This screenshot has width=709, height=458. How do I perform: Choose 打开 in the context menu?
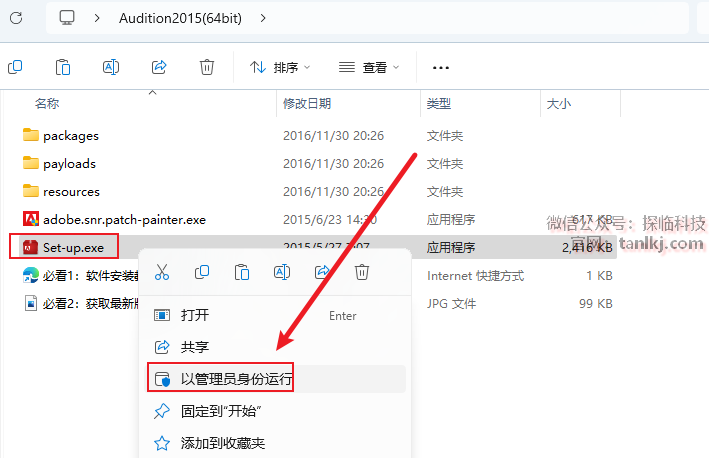pos(275,315)
